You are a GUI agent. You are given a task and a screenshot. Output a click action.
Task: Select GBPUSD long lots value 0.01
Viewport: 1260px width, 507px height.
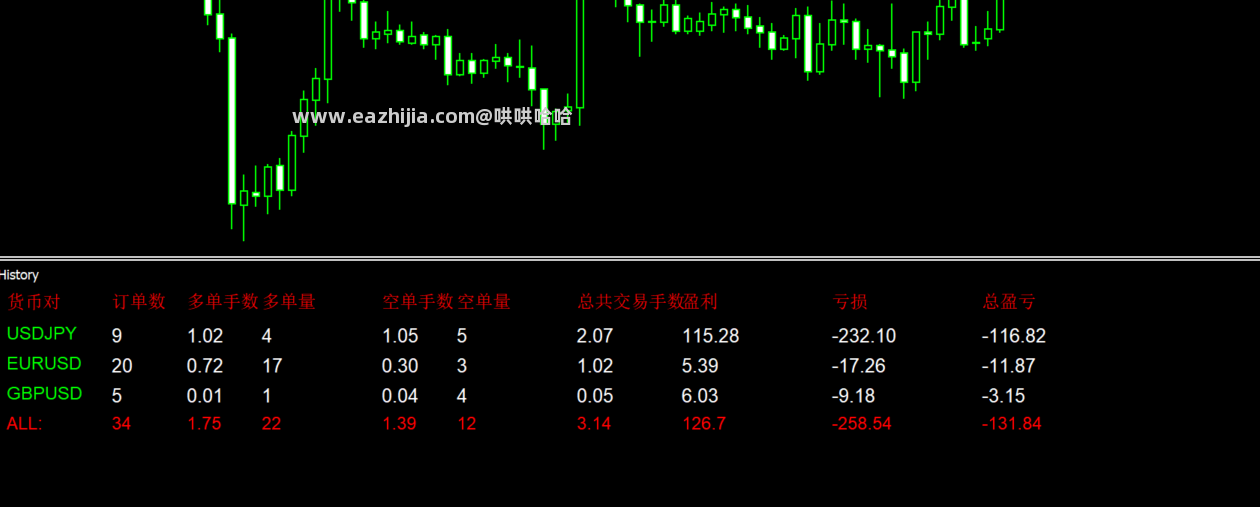pyautogui.click(x=205, y=396)
